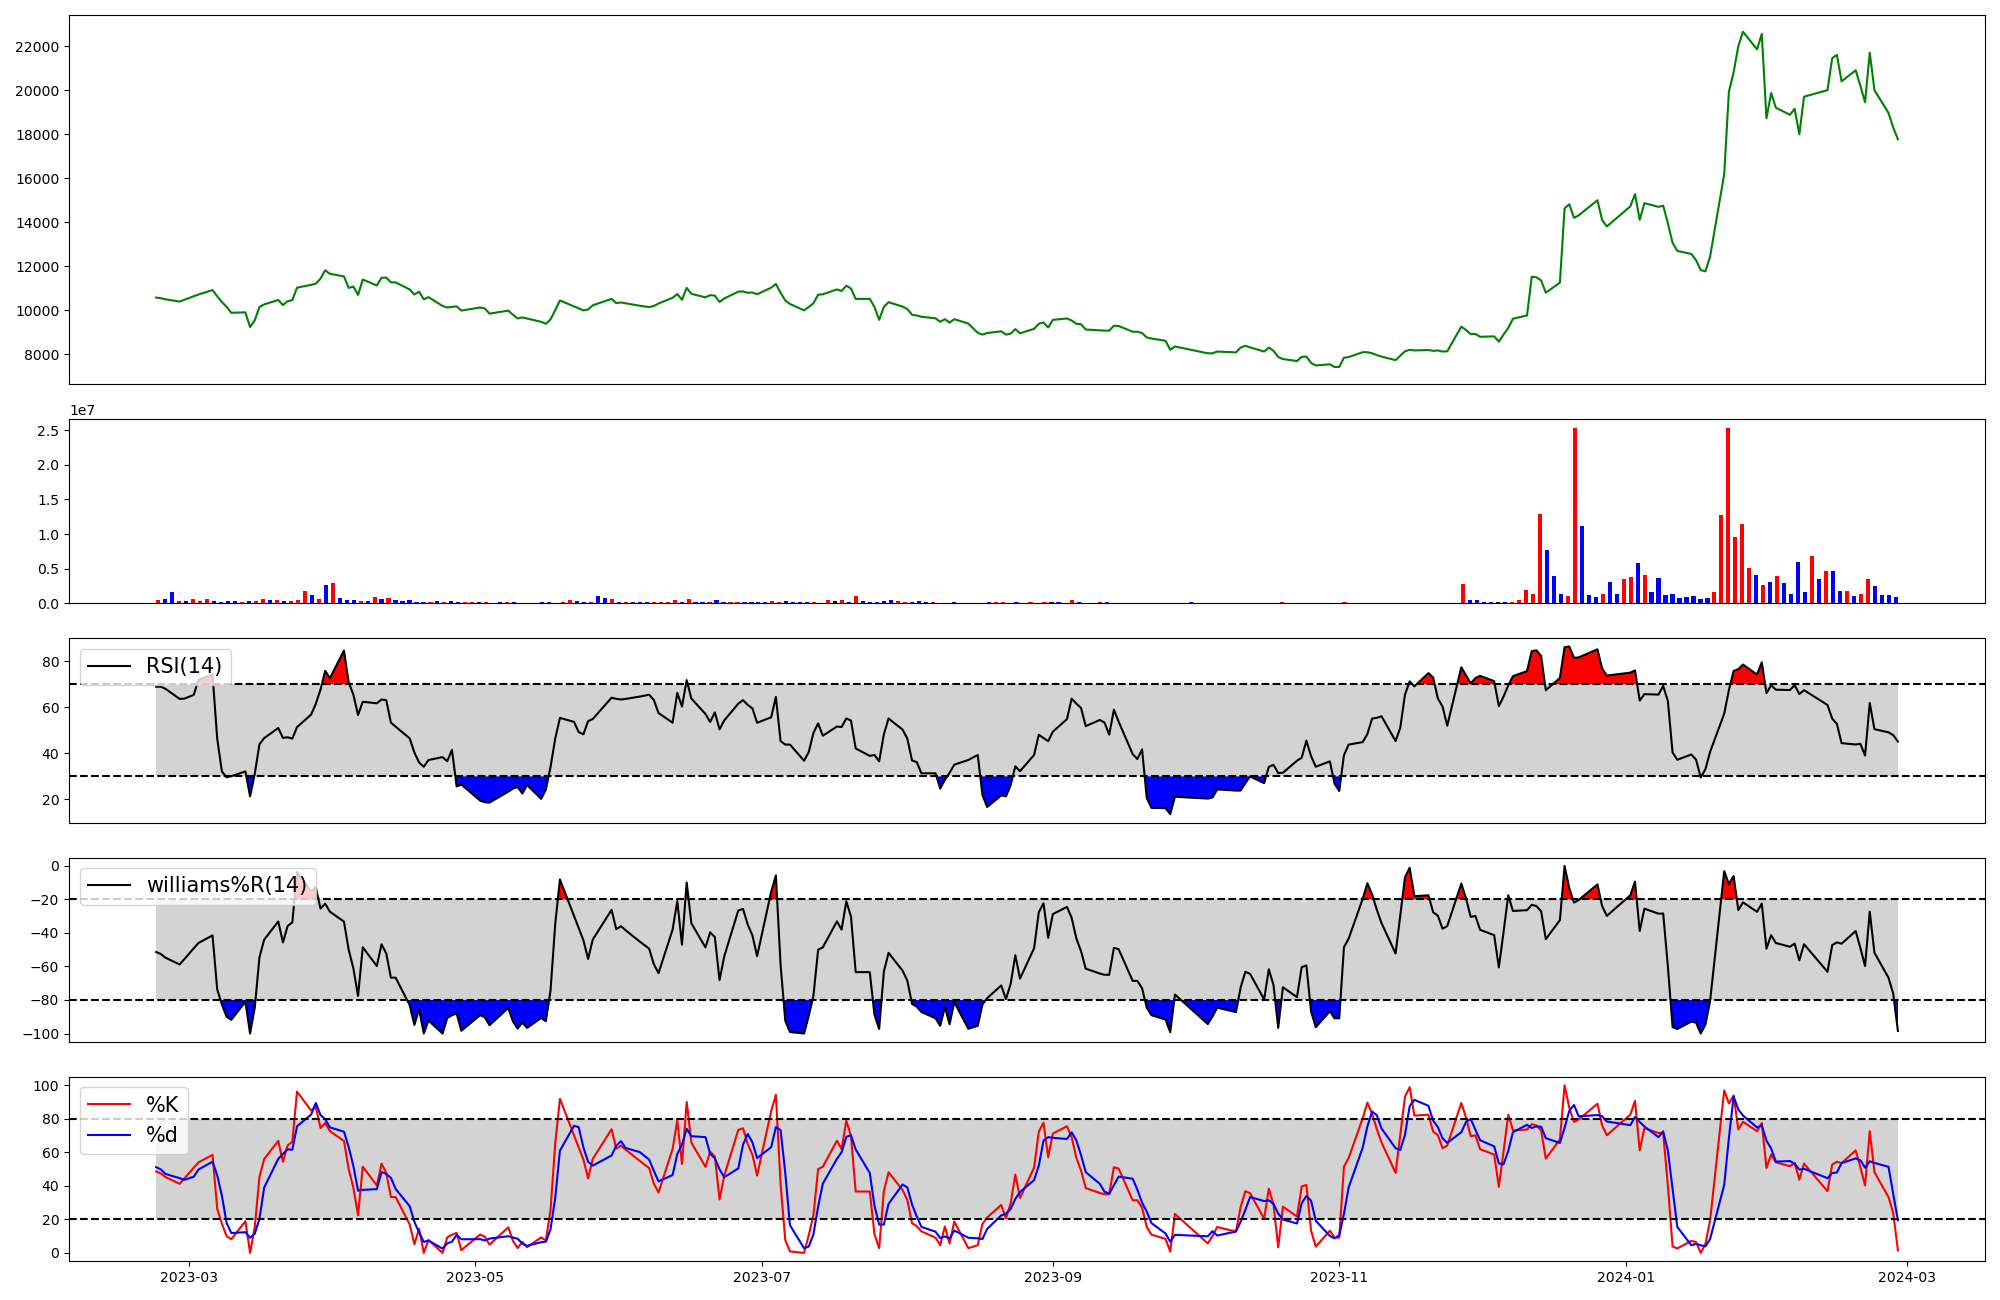Click the tallest red volume bar in late January 2024

[1728, 515]
